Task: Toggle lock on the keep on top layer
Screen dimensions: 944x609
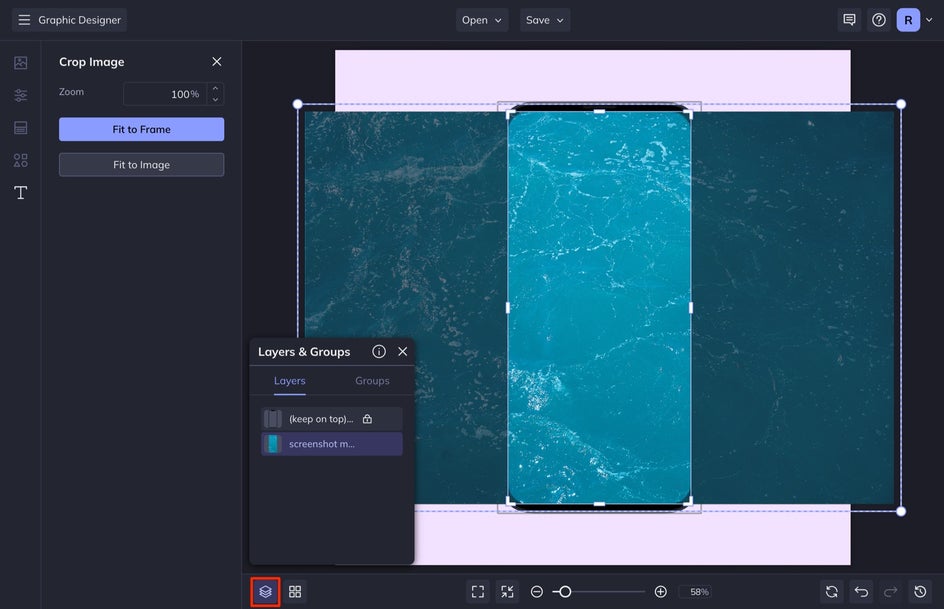Action: tap(367, 419)
